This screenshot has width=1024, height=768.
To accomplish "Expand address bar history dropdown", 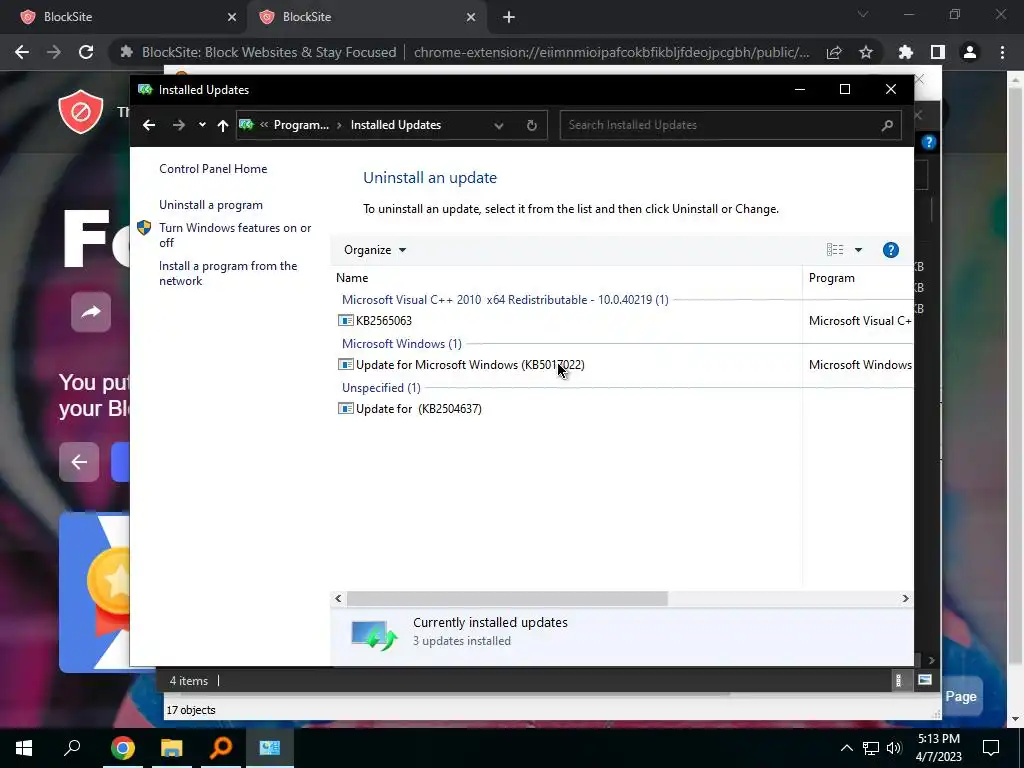I will pyautogui.click(x=499, y=125).
